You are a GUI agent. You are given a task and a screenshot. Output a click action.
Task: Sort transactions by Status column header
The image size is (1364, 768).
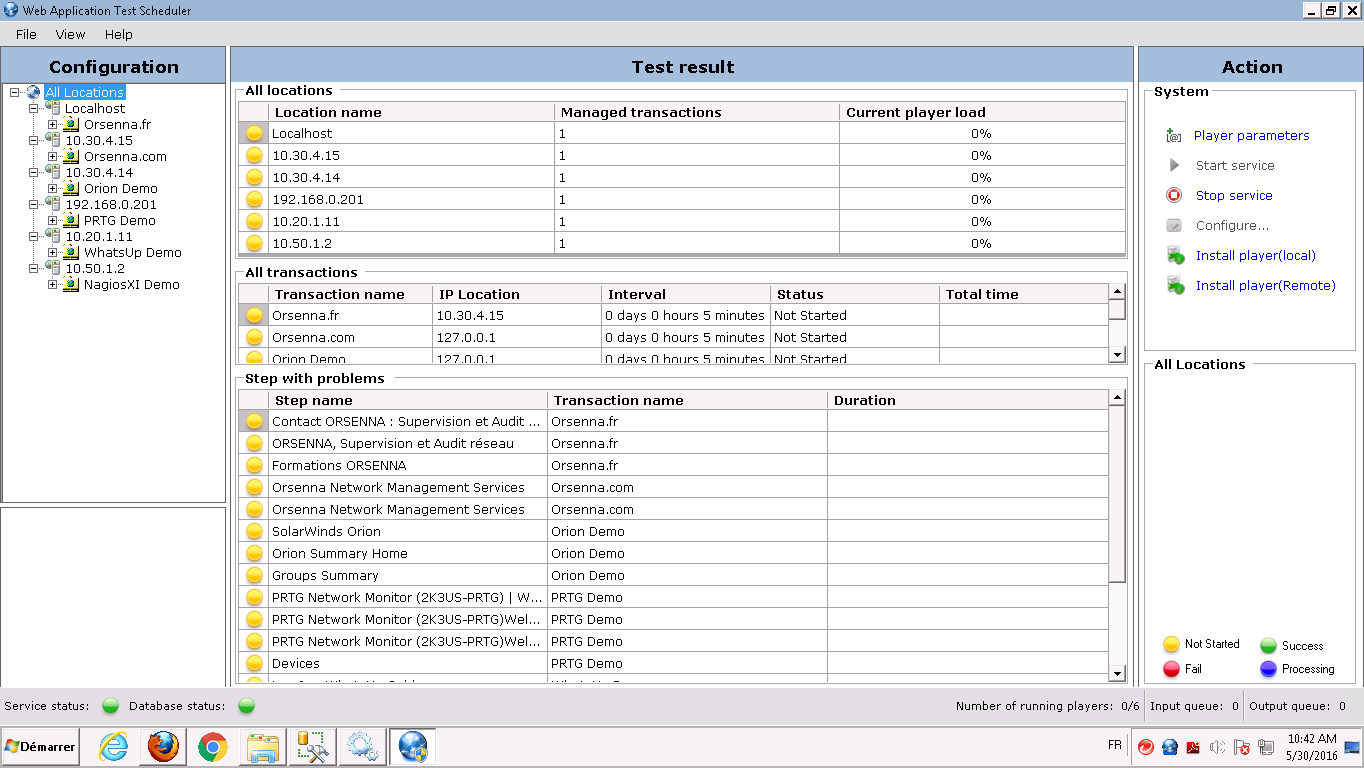(855, 294)
